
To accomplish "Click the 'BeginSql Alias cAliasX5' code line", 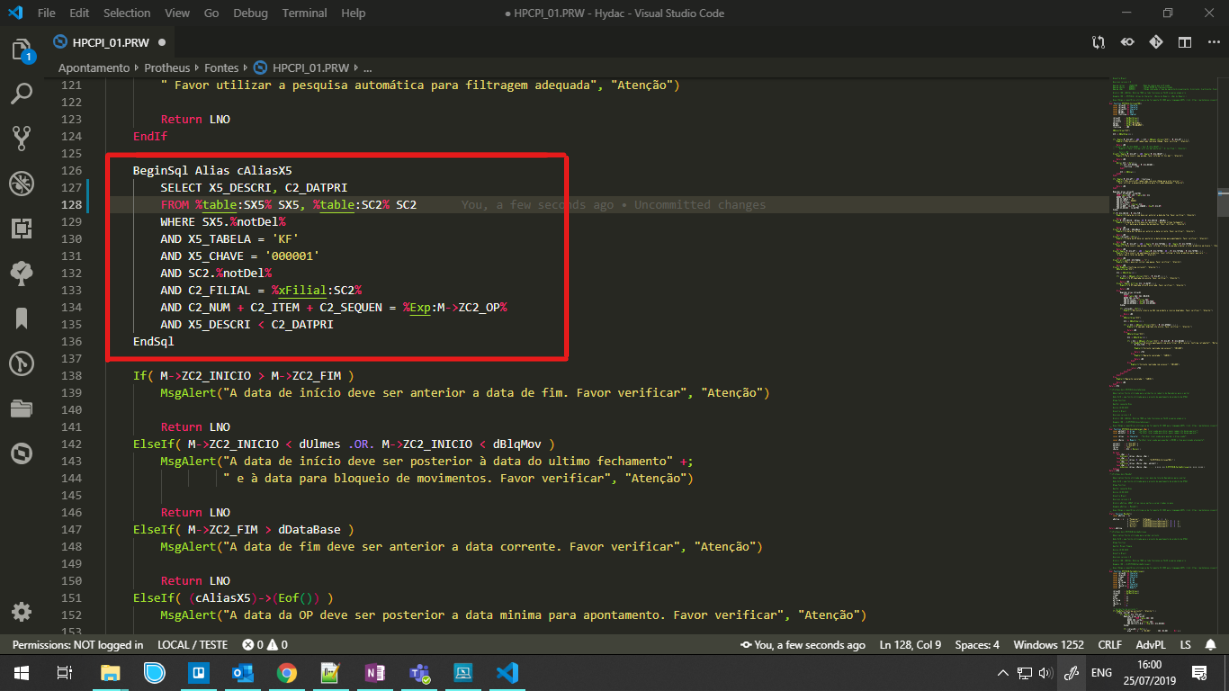I will click(x=212, y=171).
